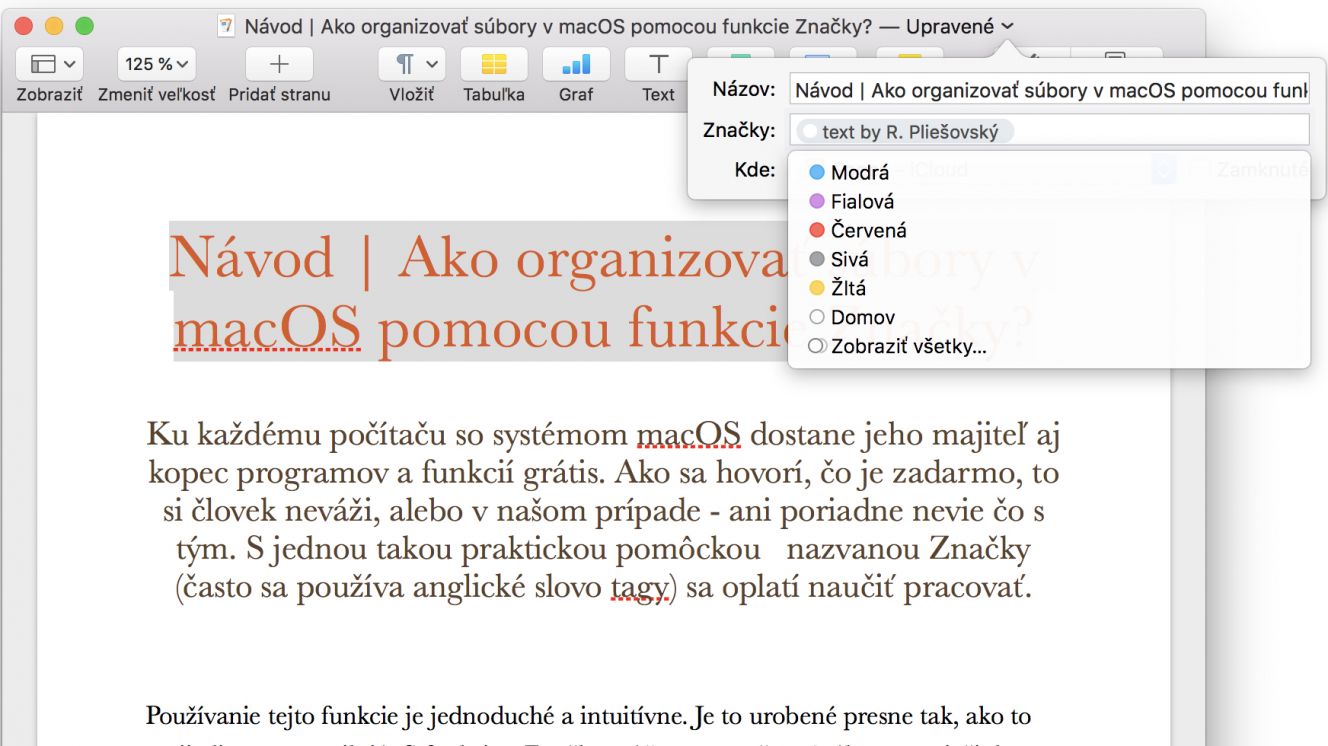Click the orange heading 'Návod | Ako organizovať'
Viewport: 1328px width, 746px height.
(480, 258)
